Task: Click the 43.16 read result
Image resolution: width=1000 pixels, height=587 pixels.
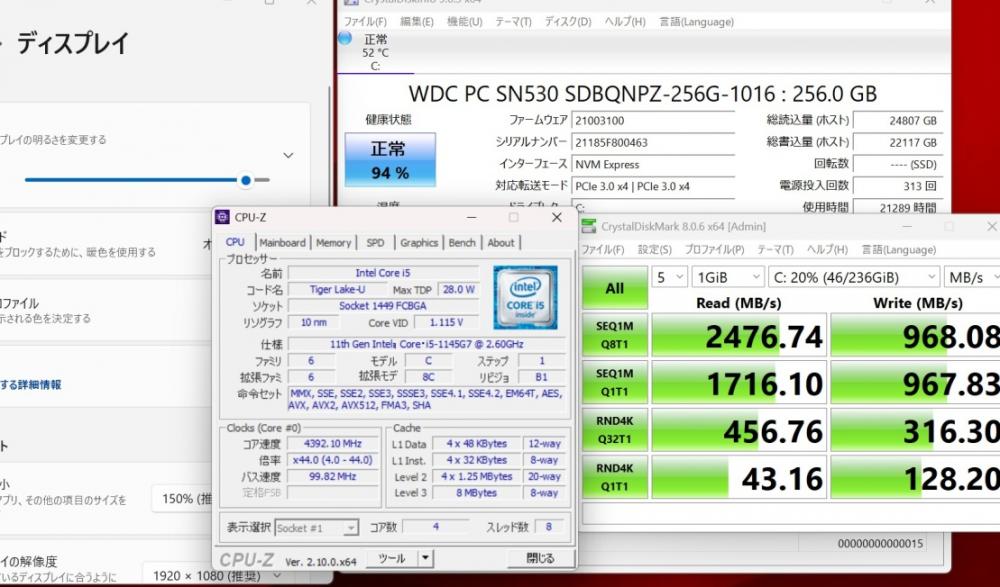Action: [739, 477]
